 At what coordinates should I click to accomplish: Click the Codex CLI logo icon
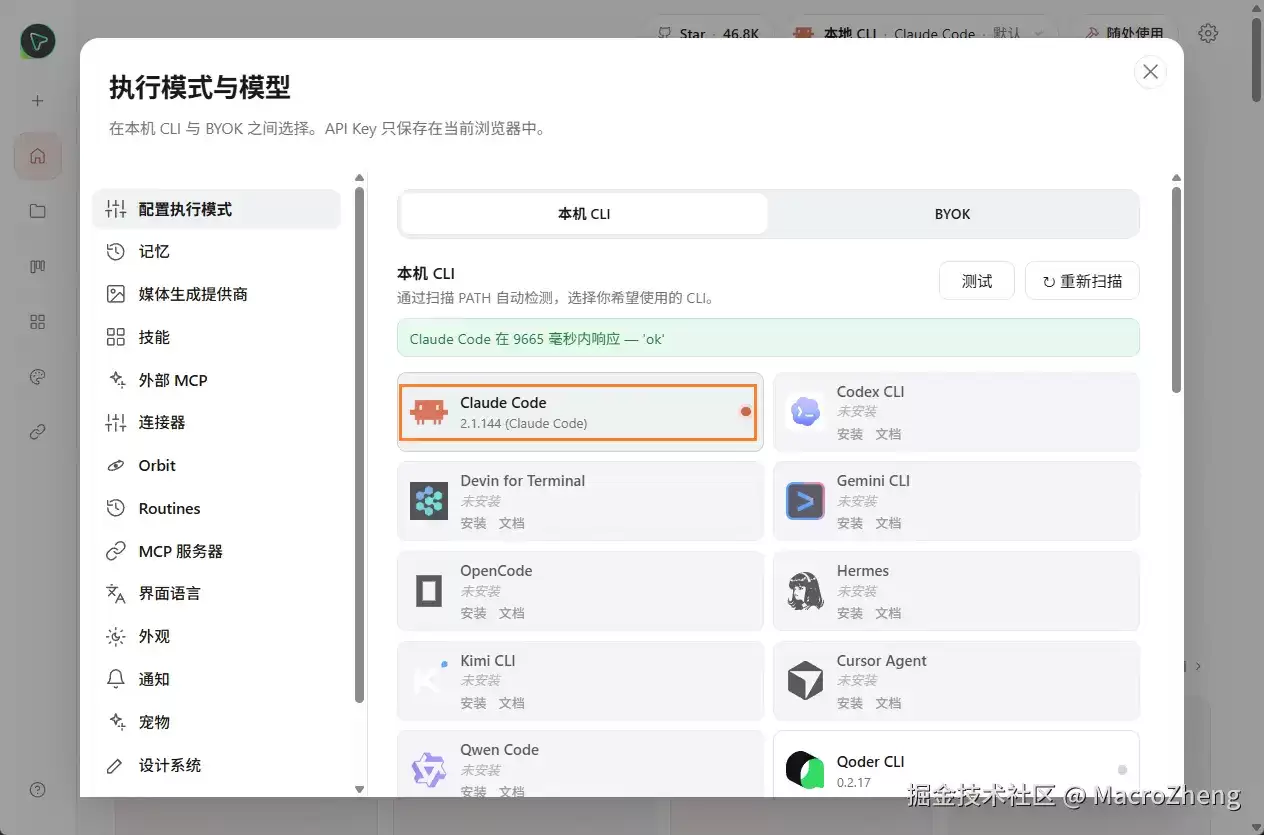[805, 412]
